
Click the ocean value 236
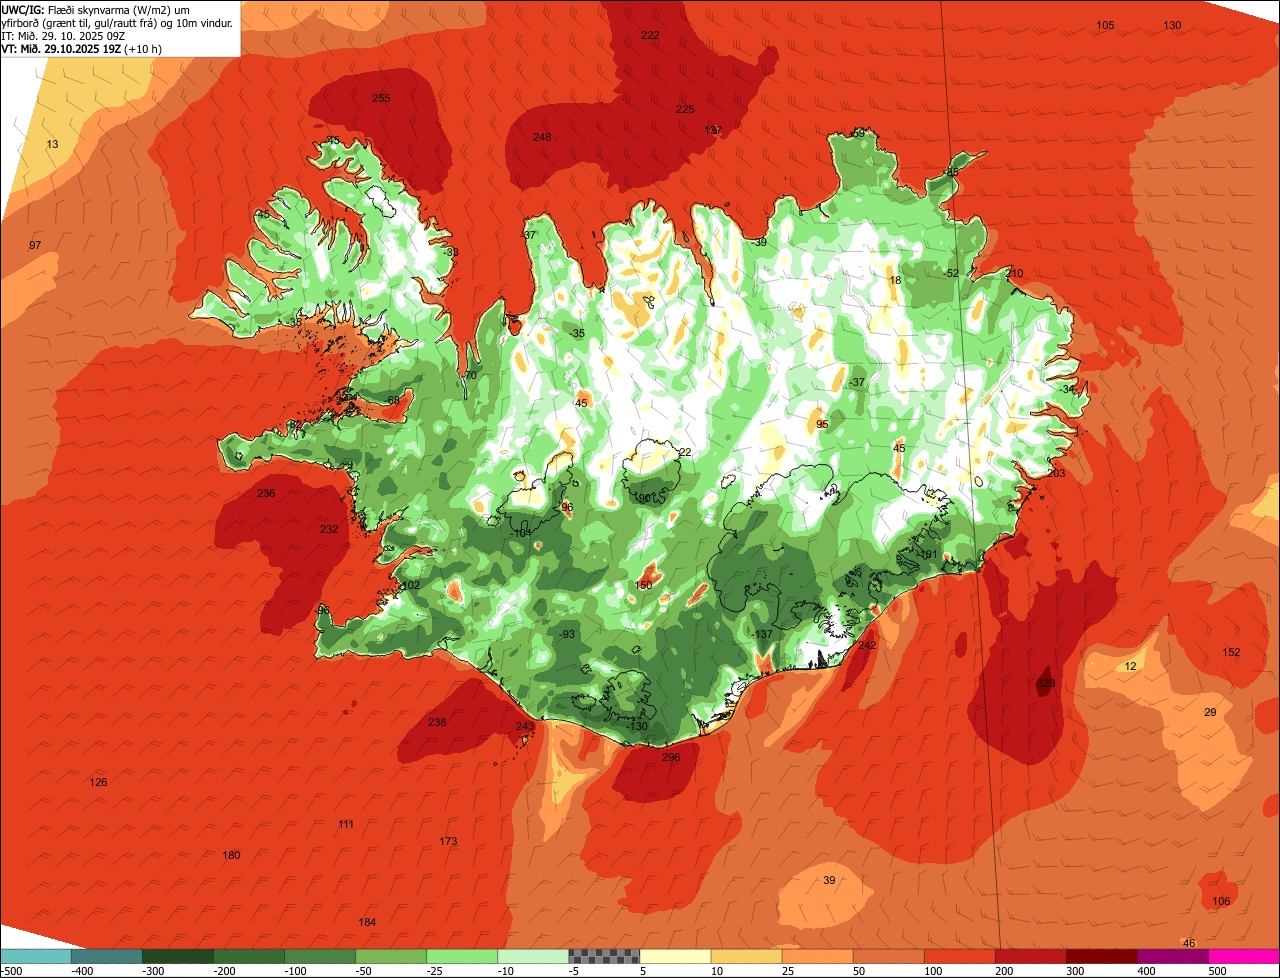point(266,494)
